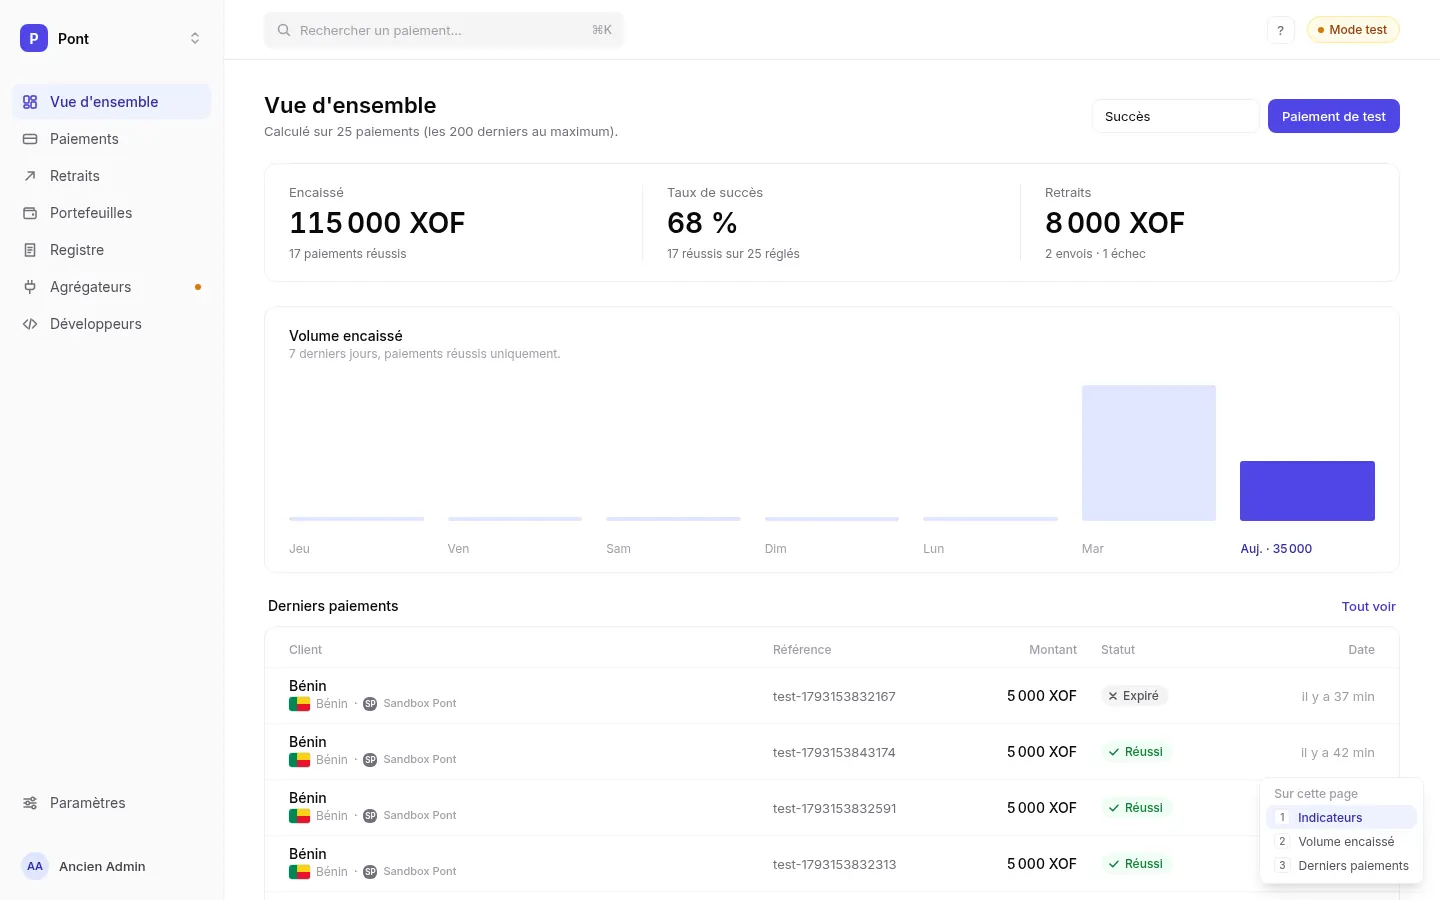
Task: Open the Développeurs section
Action: [x=112, y=324]
